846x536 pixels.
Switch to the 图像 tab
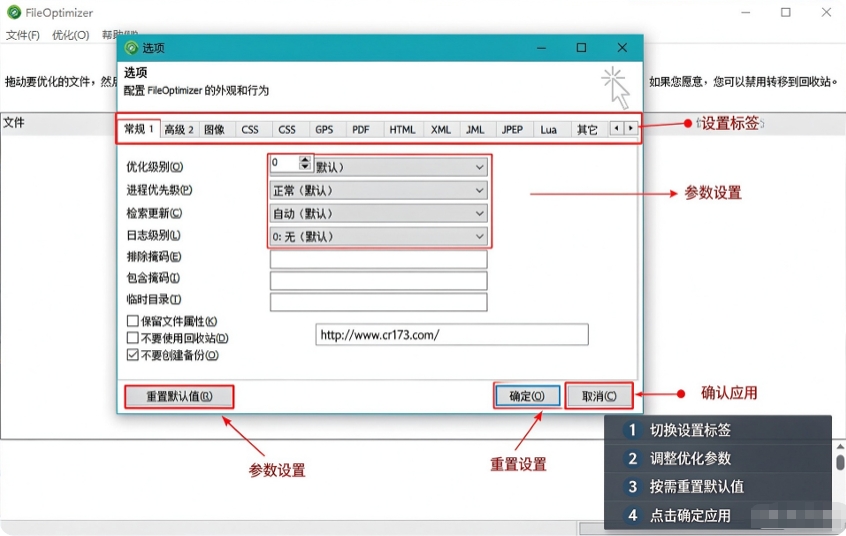click(215, 130)
